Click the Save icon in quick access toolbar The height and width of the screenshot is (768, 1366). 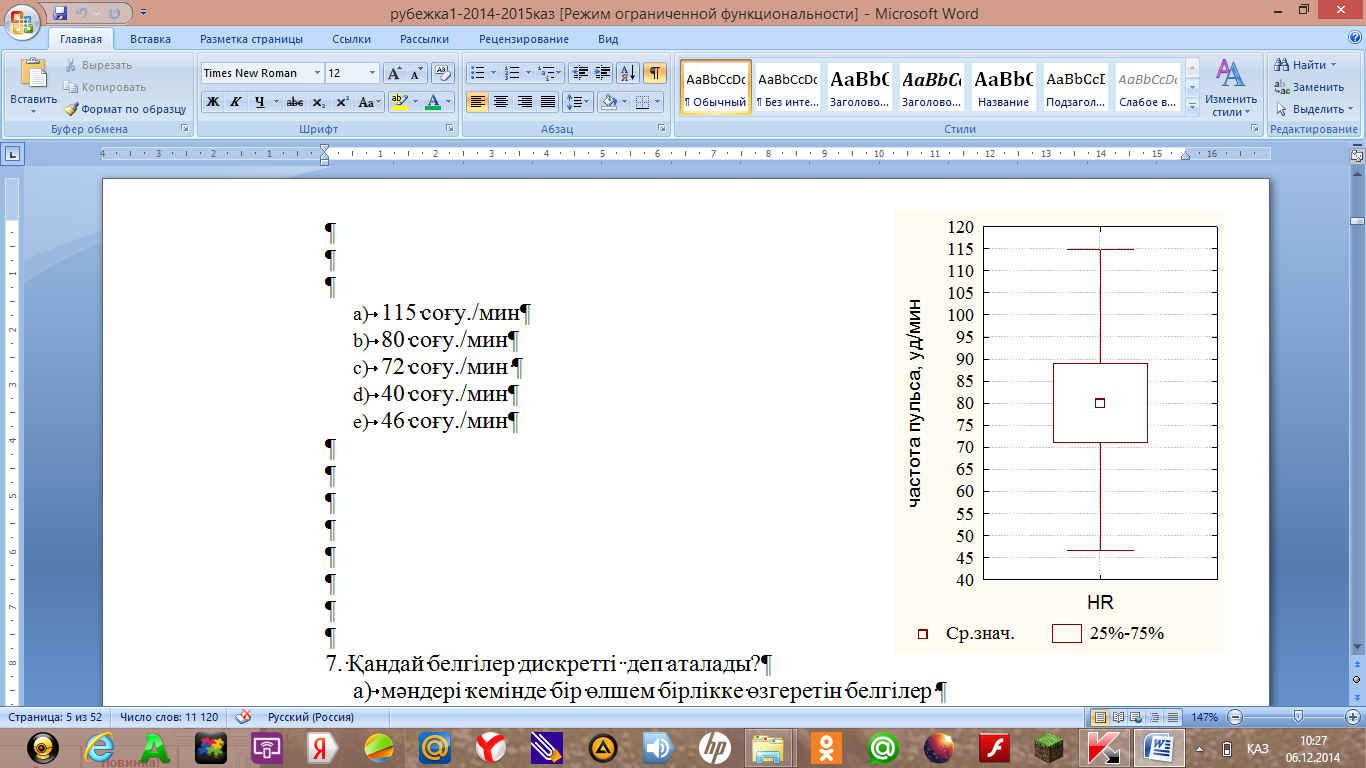[x=60, y=13]
